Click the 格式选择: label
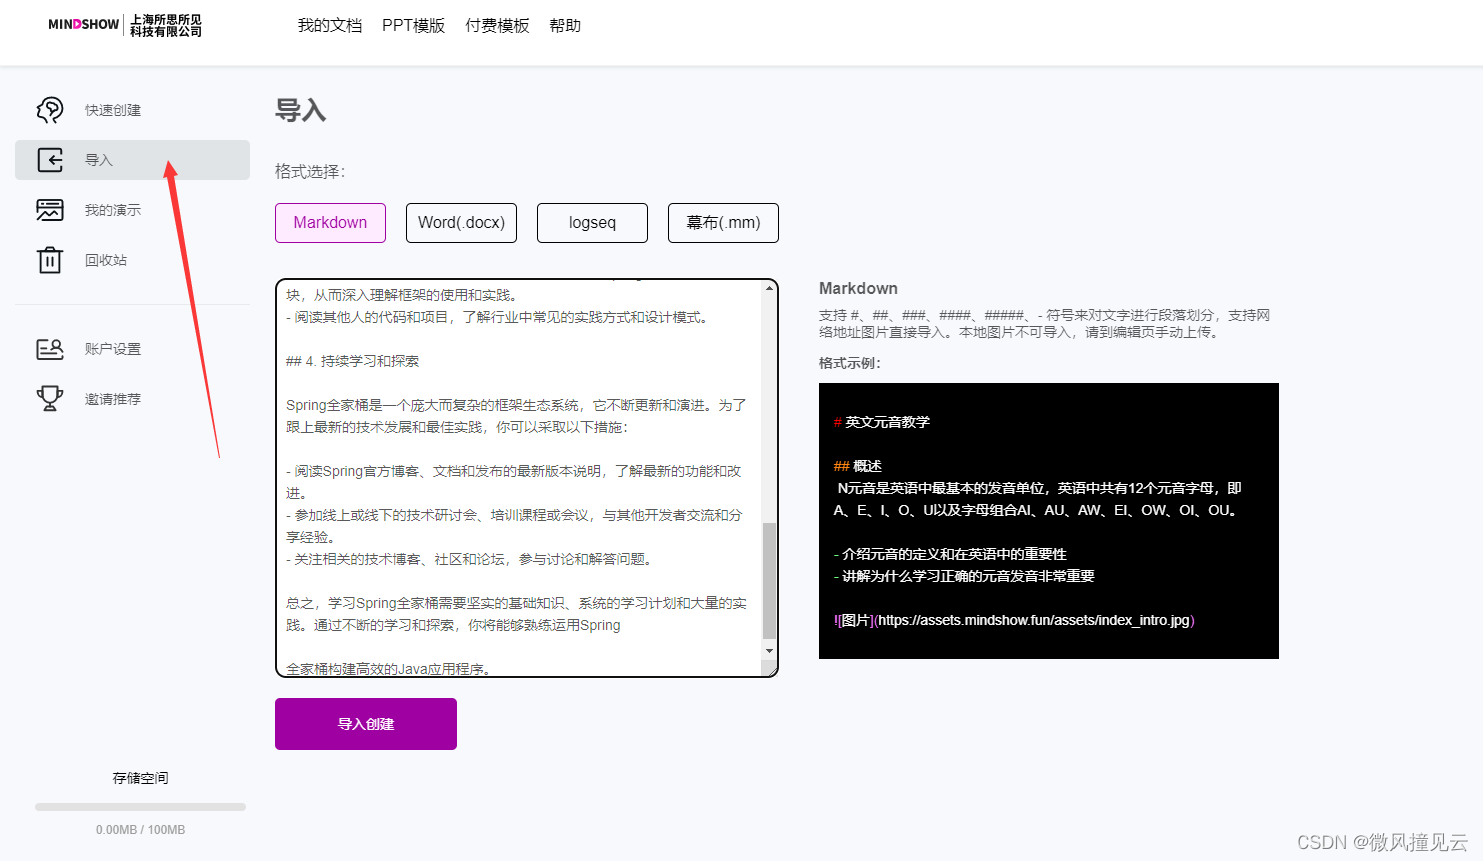This screenshot has width=1483, height=861. click(x=310, y=172)
